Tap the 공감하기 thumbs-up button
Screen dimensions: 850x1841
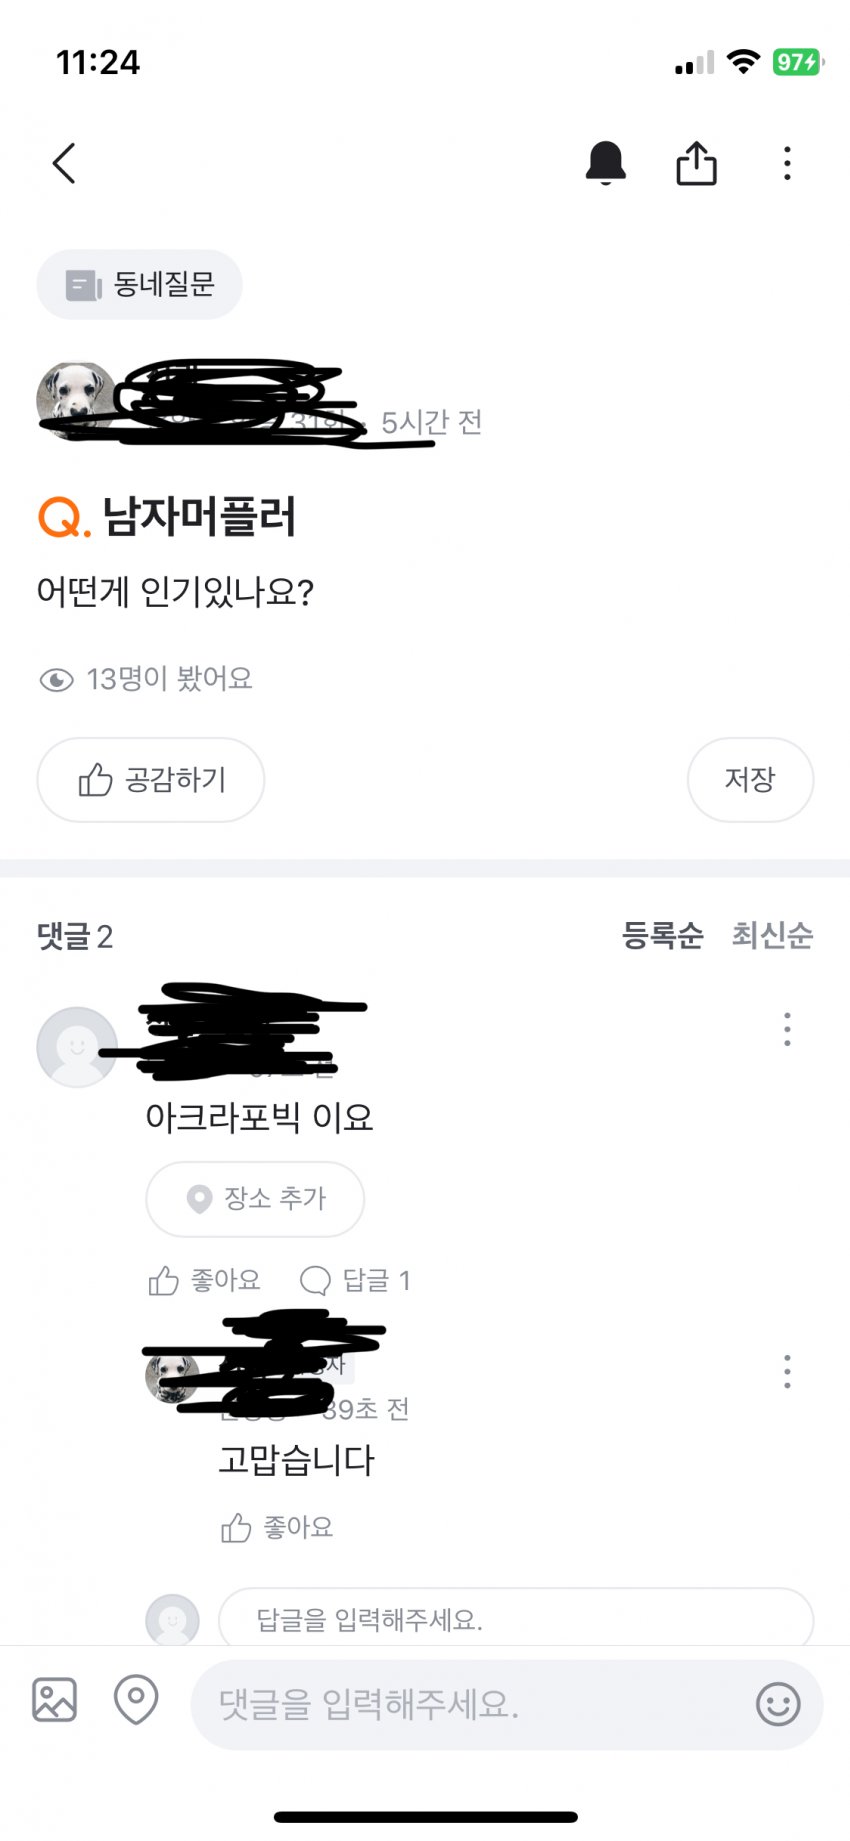151,780
